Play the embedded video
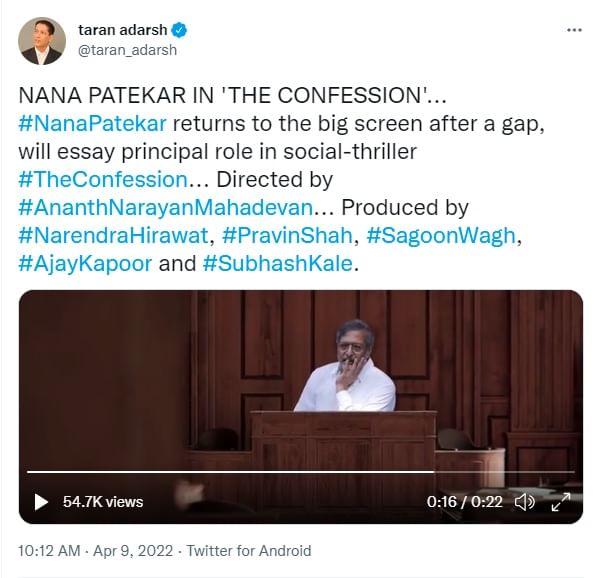600x578 pixels. pos(41,502)
